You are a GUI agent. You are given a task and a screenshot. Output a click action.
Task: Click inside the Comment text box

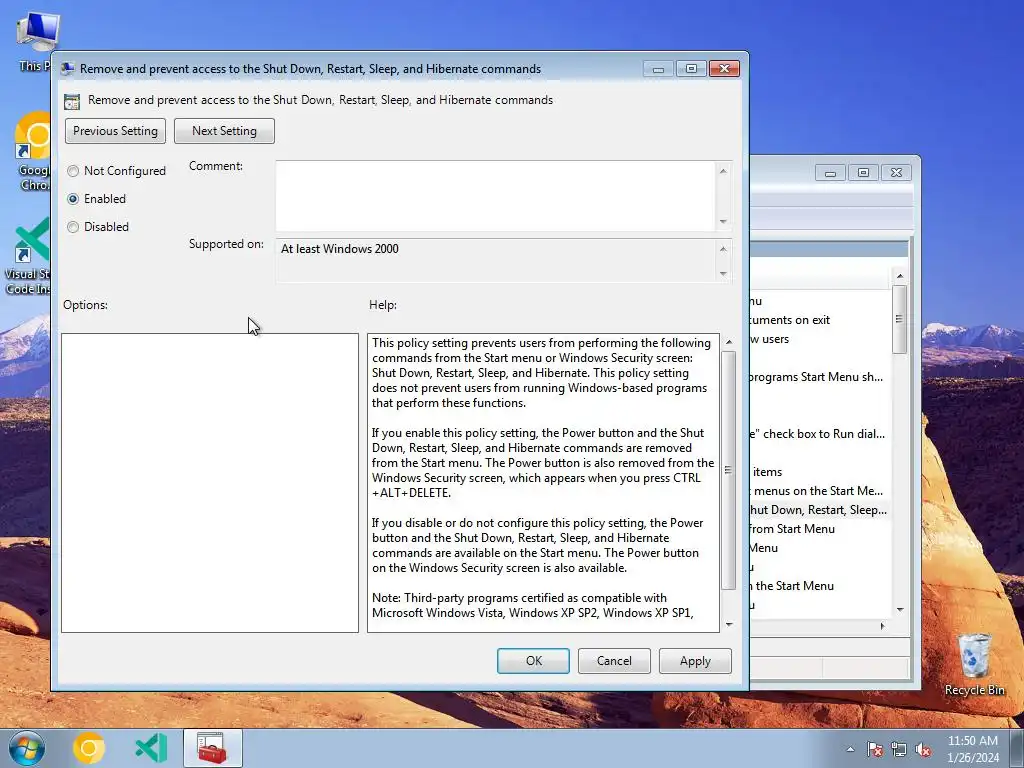(x=495, y=196)
